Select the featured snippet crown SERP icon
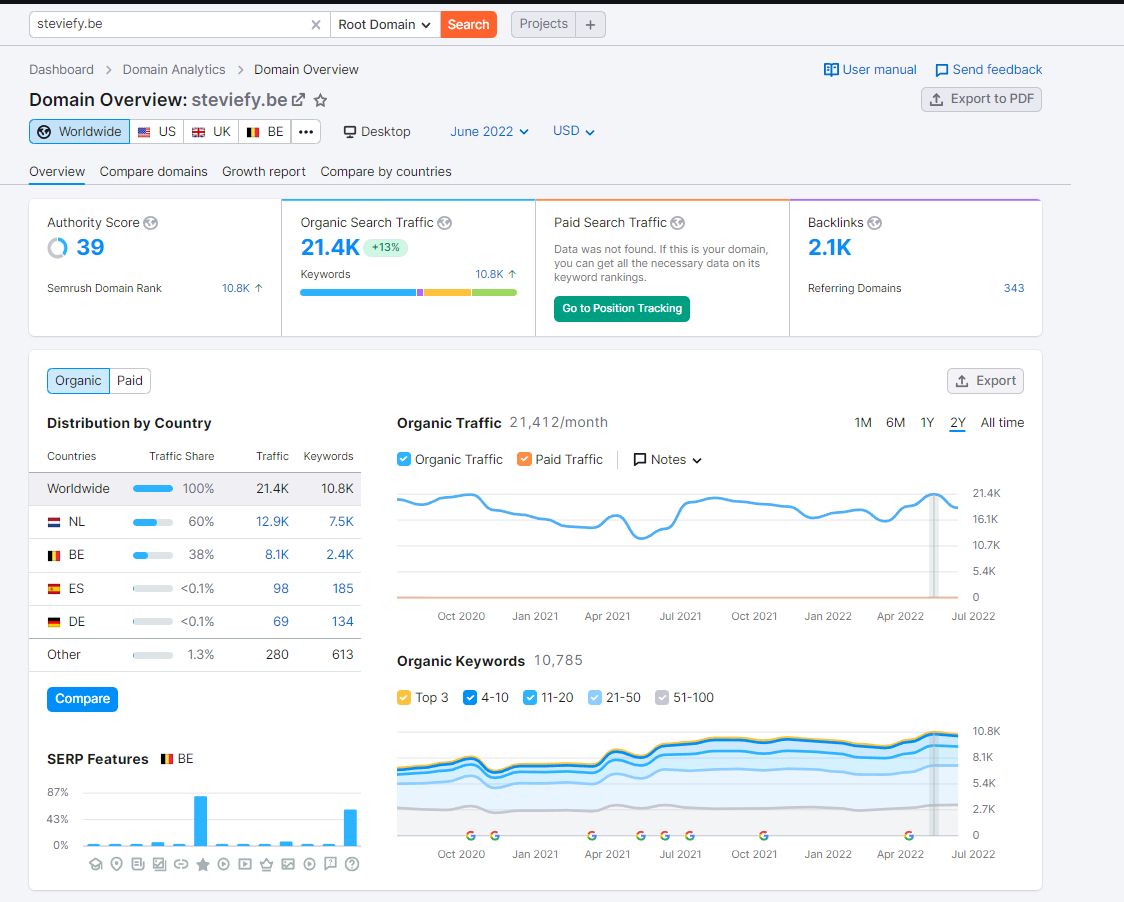The height and width of the screenshot is (902, 1124). click(267, 864)
